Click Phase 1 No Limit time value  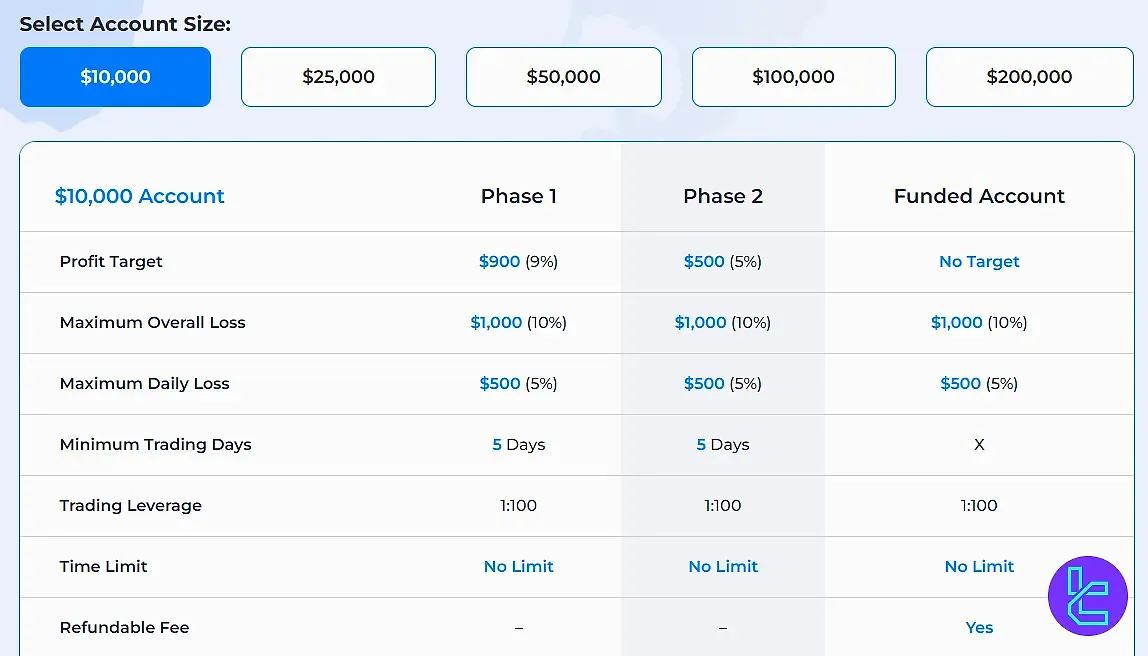(x=518, y=567)
